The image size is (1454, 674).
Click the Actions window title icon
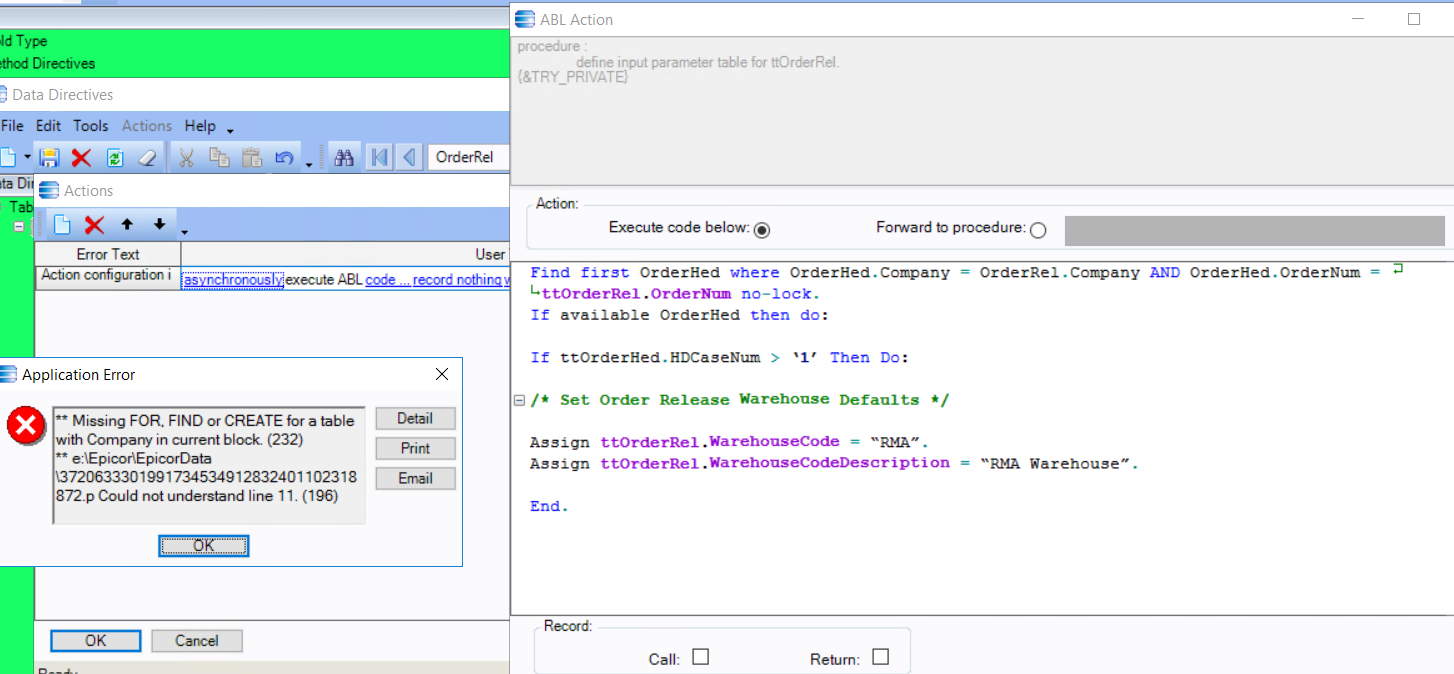(x=49, y=190)
